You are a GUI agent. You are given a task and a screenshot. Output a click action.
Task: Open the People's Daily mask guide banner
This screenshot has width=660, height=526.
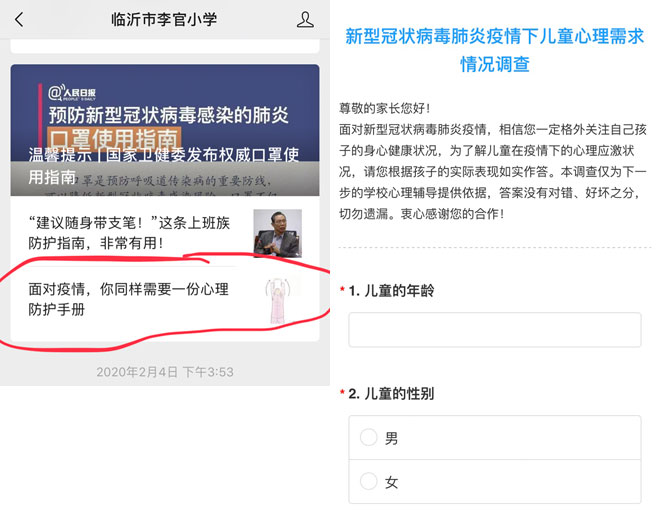[165, 130]
